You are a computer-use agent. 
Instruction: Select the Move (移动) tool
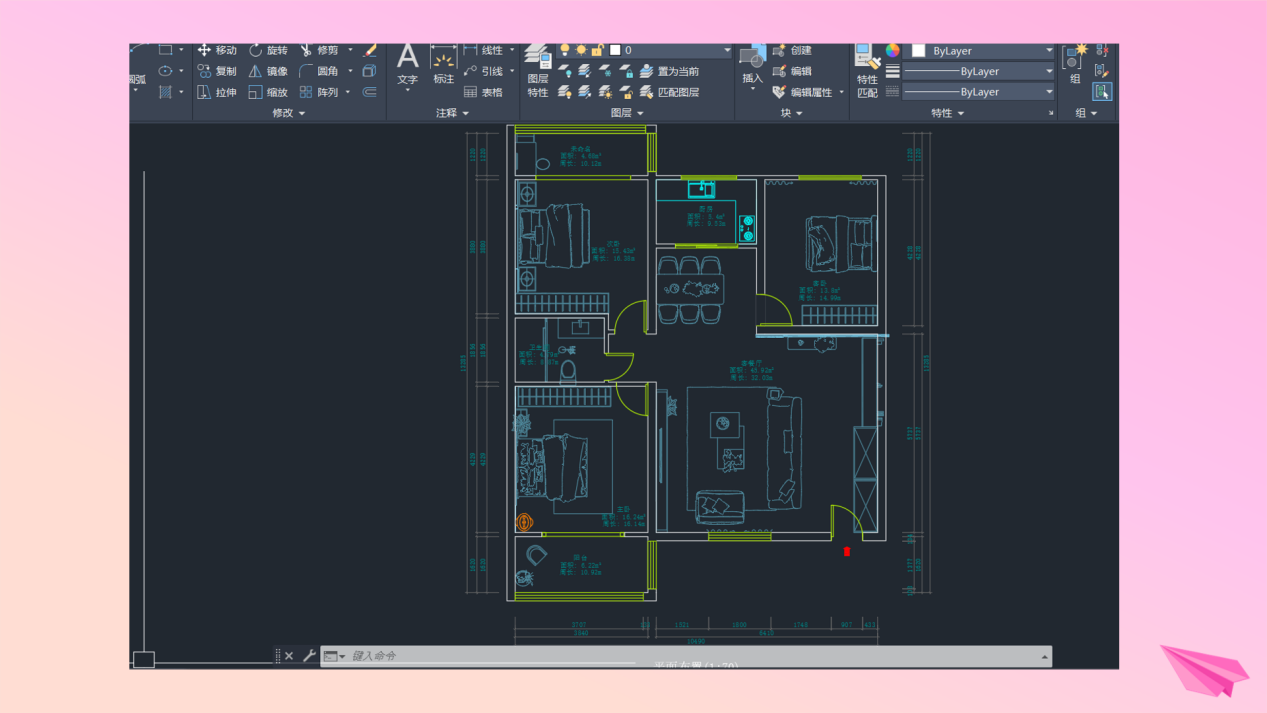[x=217, y=50]
